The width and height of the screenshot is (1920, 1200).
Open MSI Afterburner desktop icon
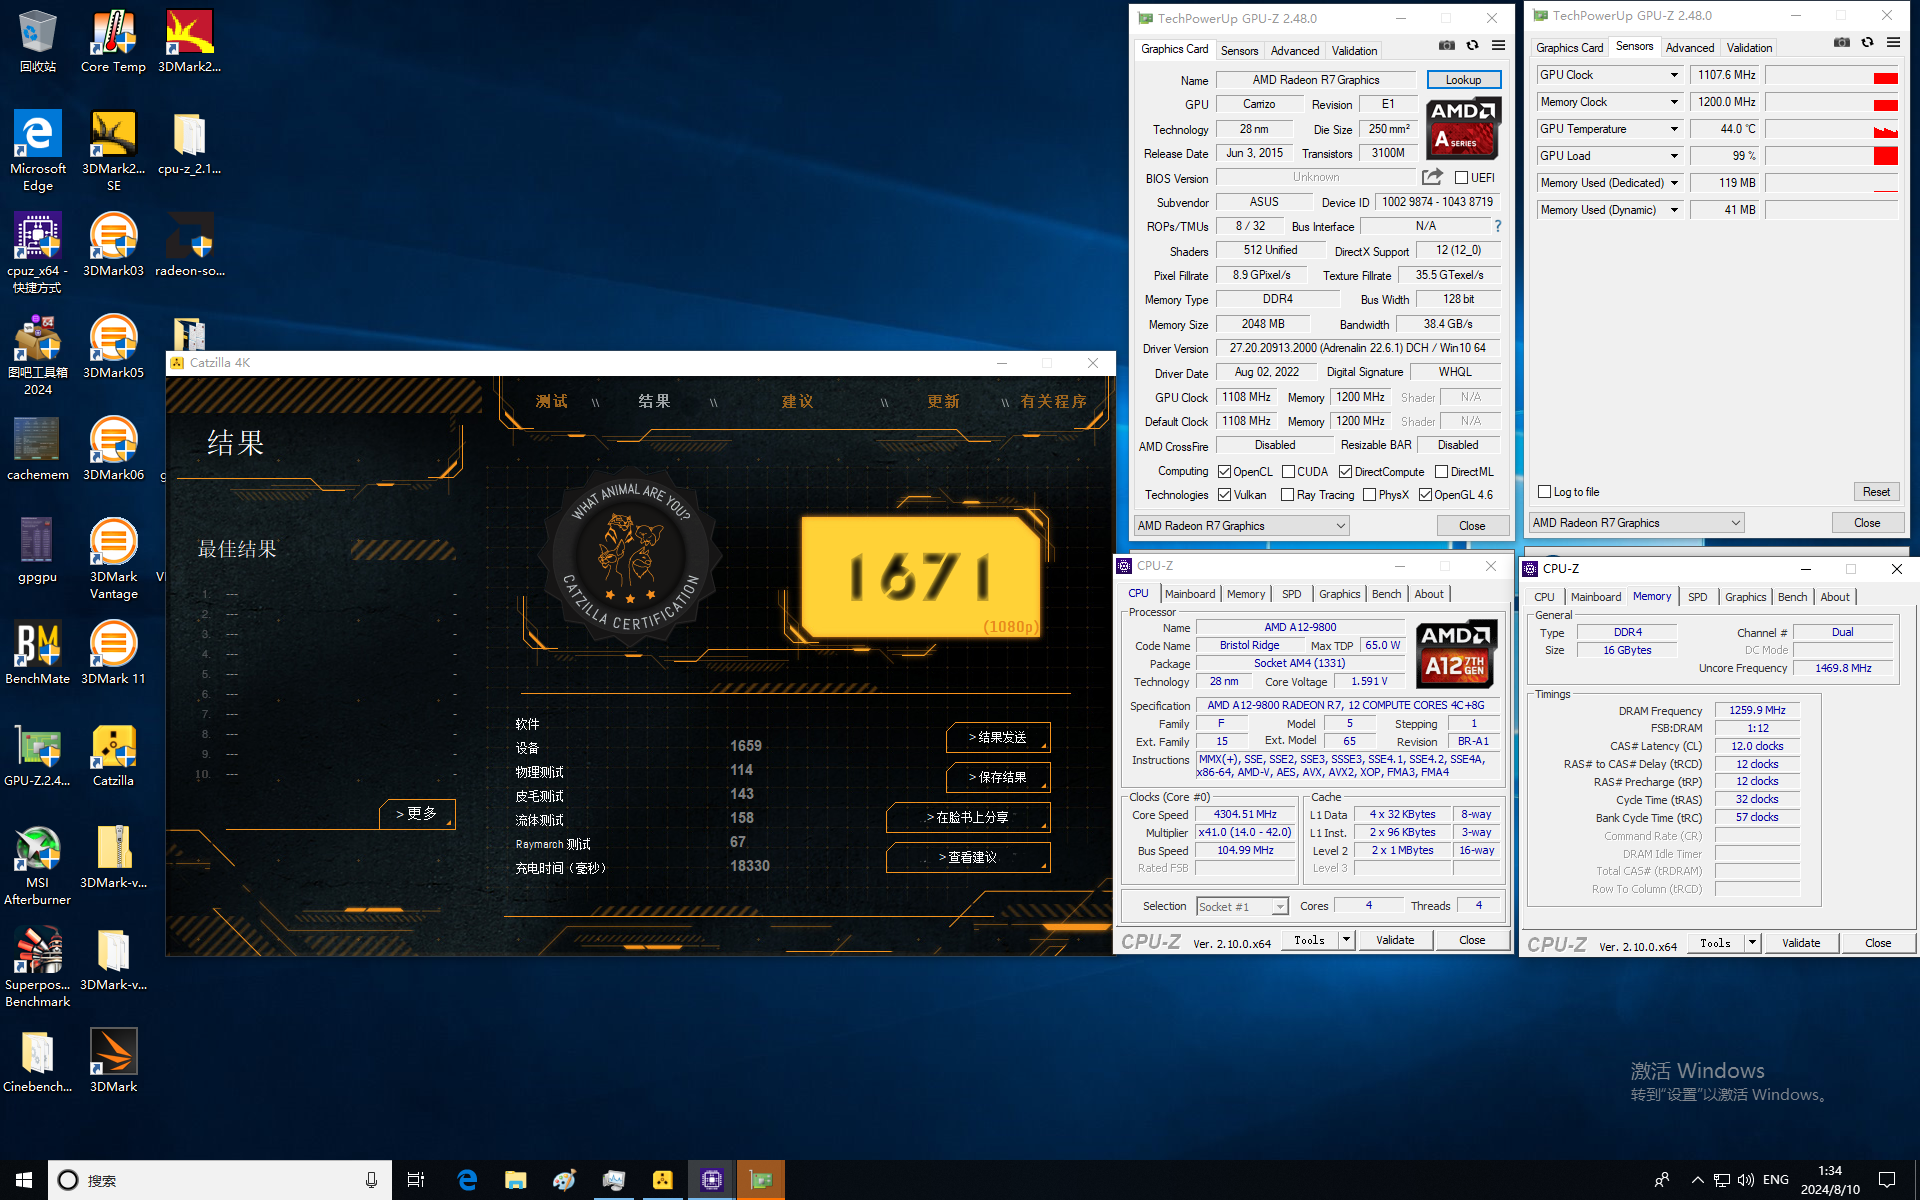coord(37,866)
